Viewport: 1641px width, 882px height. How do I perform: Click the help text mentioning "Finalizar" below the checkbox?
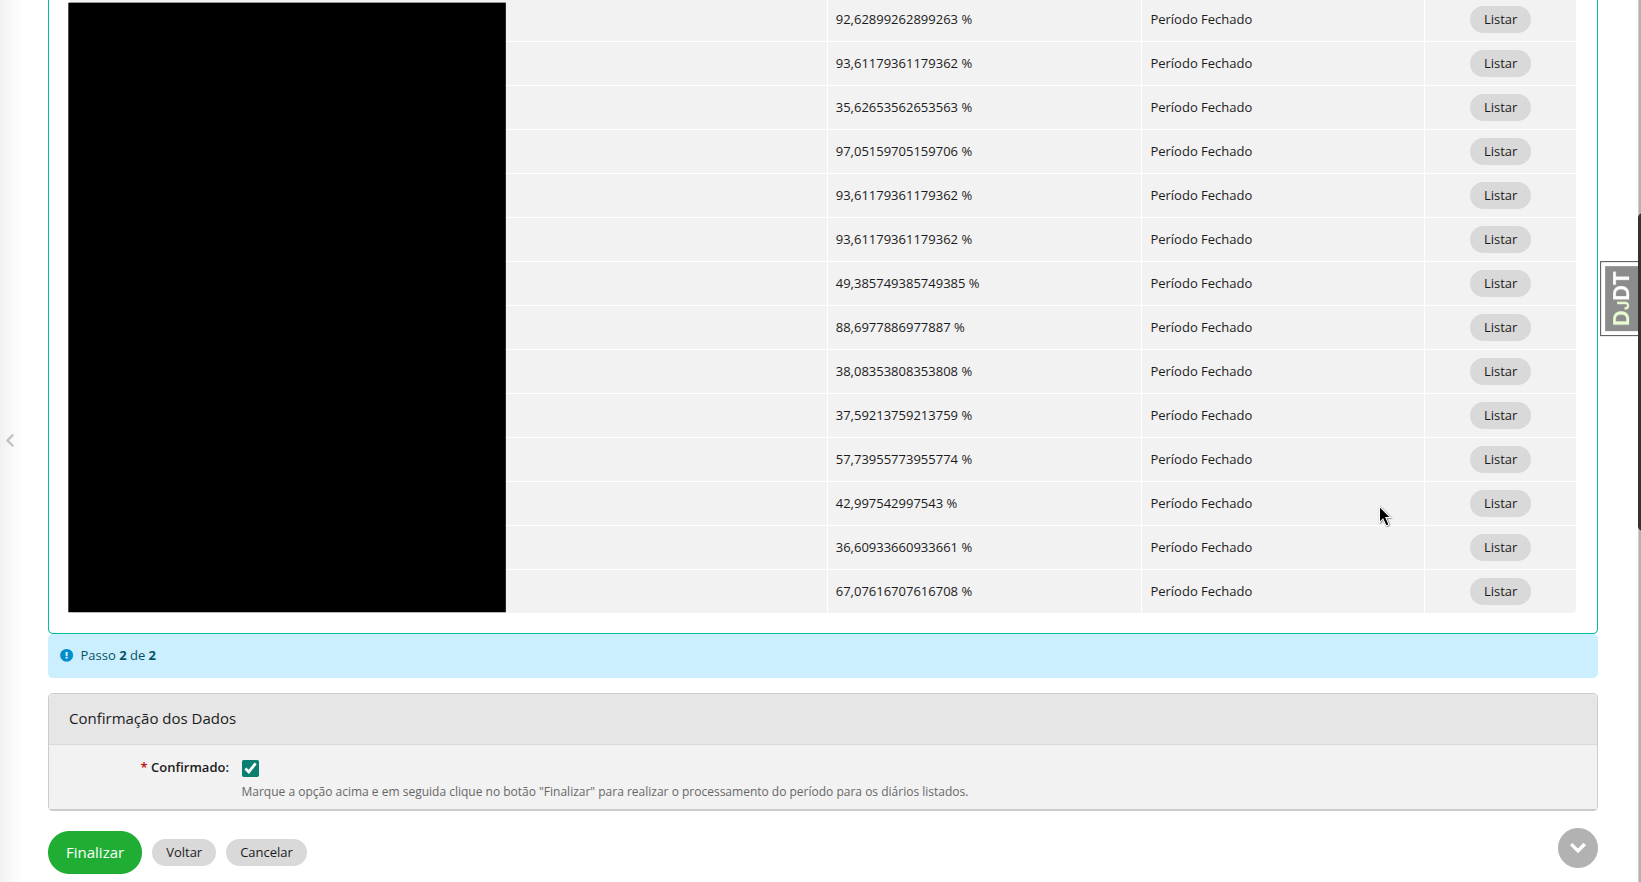point(604,792)
